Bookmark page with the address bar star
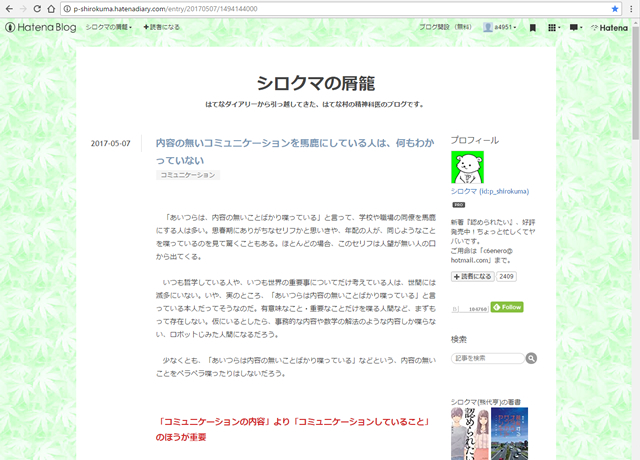The image size is (640, 460). click(x=615, y=8)
